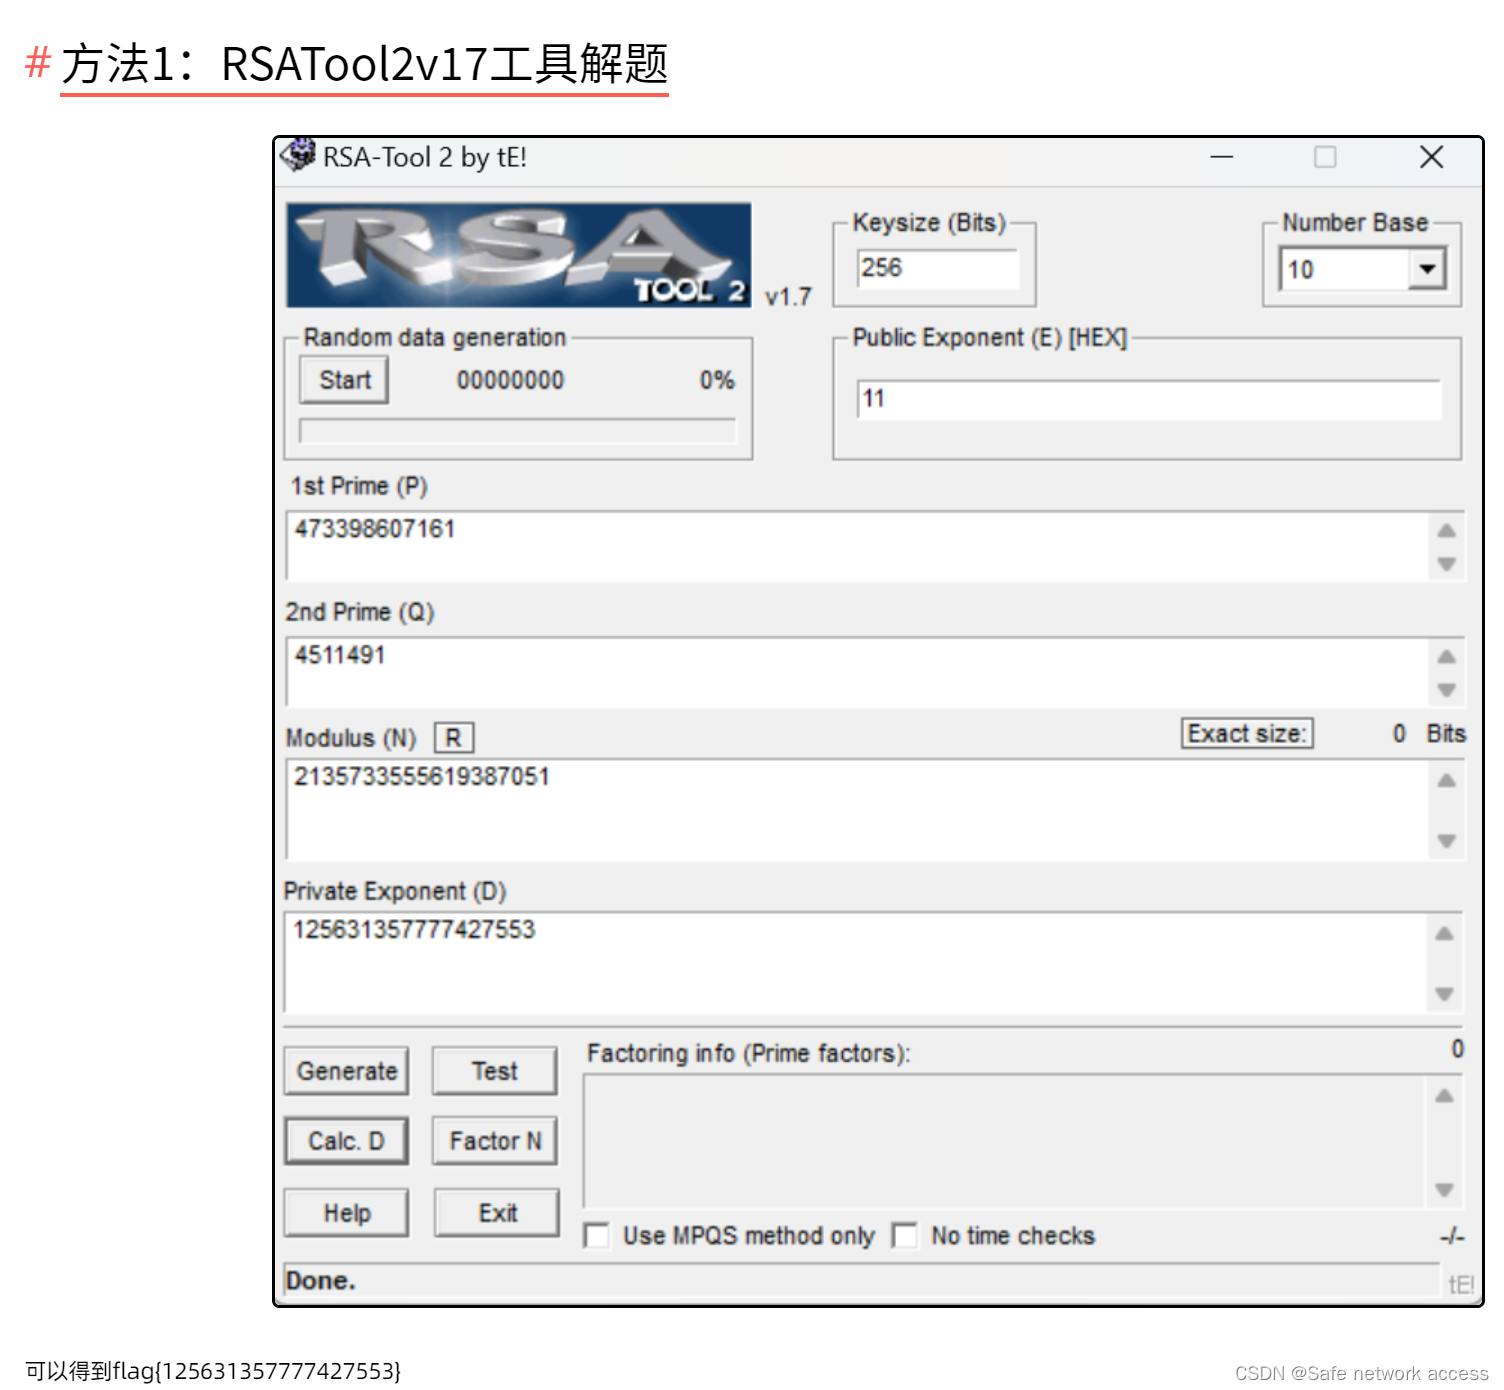Click the Generate button
Screen dimensions: 1504x1390
pyautogui.click(x=345, y=1070)
